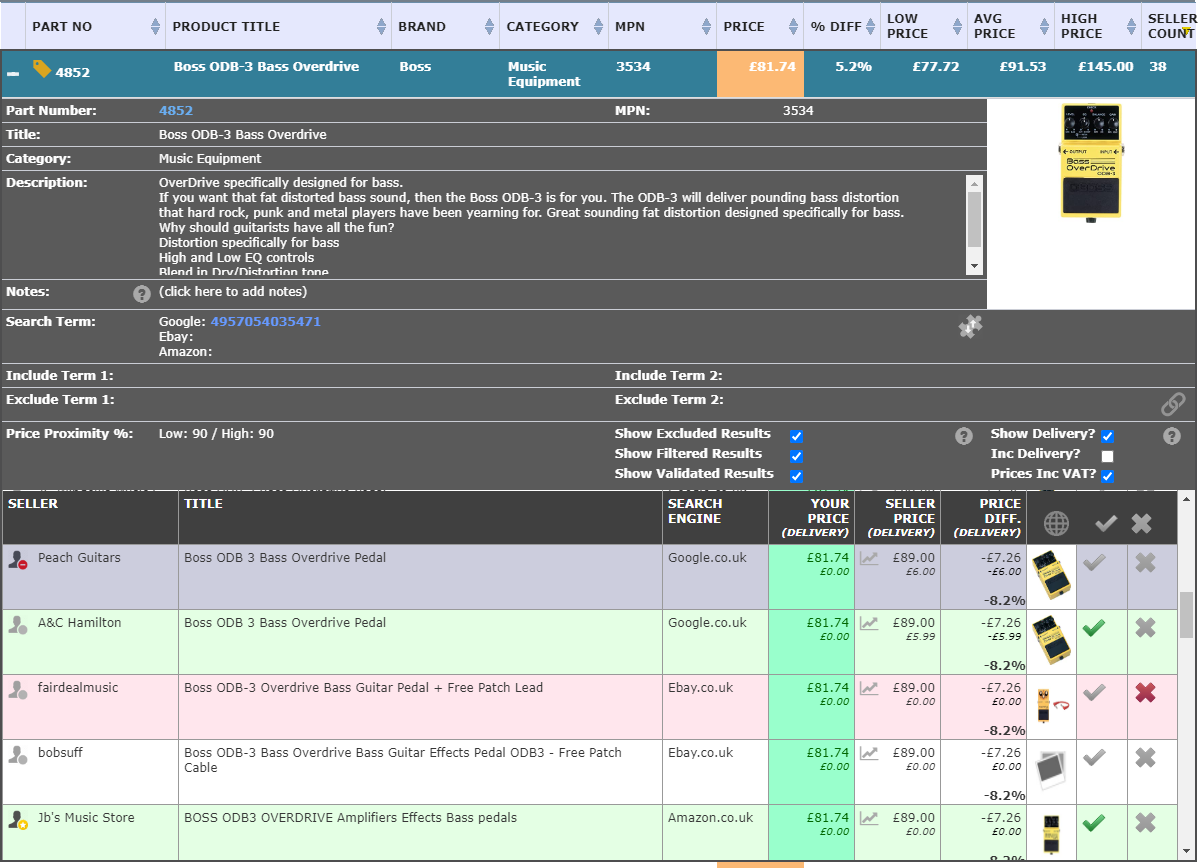Click the orange £81.74 price cell

tap(760, 74)
